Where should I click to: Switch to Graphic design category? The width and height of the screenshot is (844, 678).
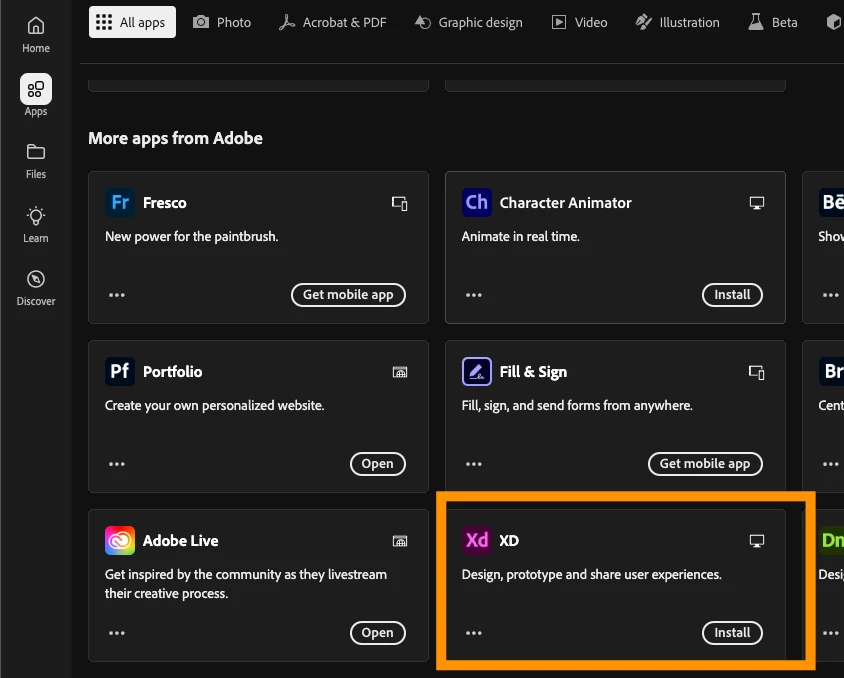468,22
